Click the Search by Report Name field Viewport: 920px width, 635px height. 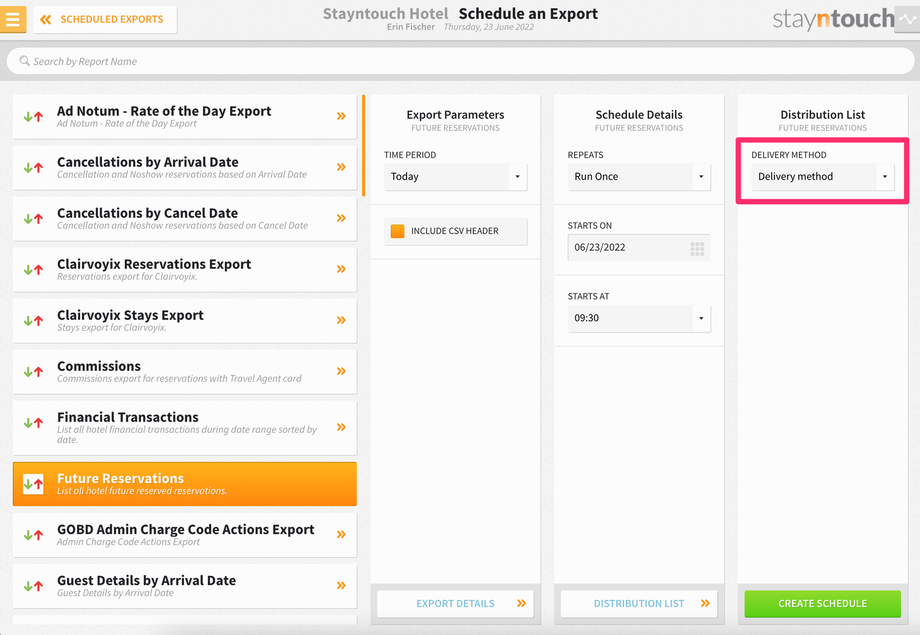(x=461, y=61)
